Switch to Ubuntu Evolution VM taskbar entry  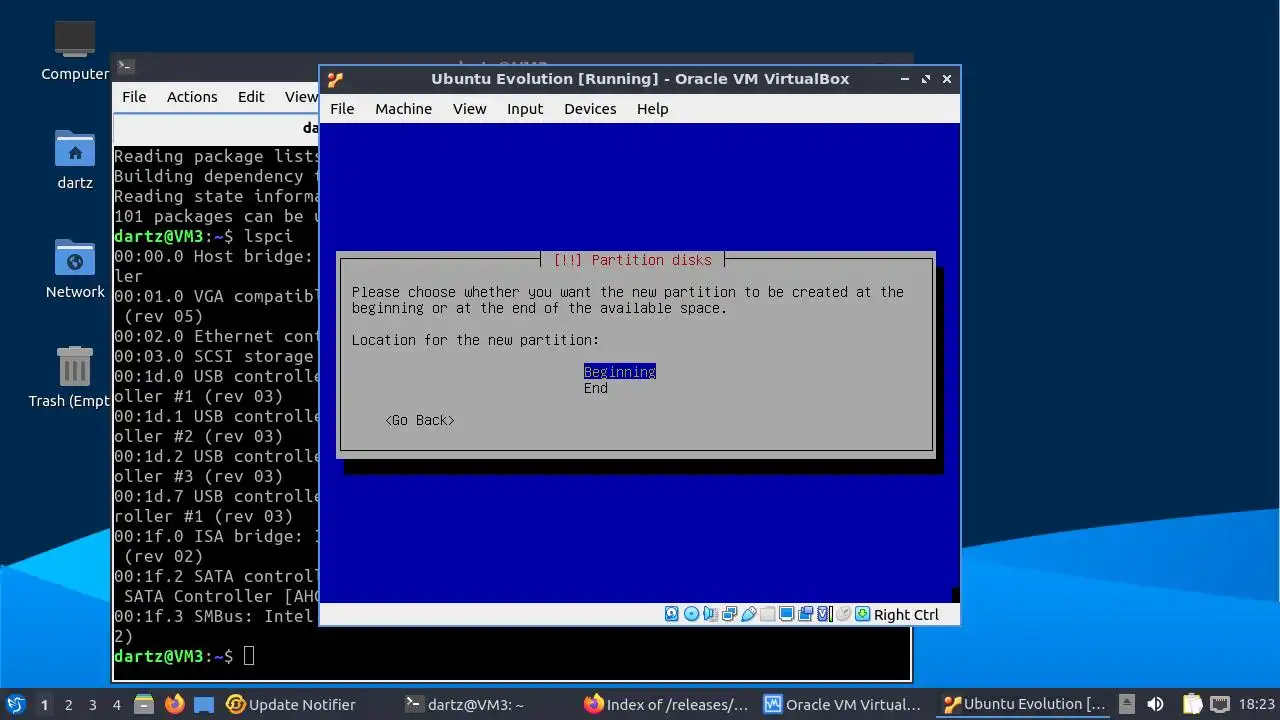pos(1024,704)
